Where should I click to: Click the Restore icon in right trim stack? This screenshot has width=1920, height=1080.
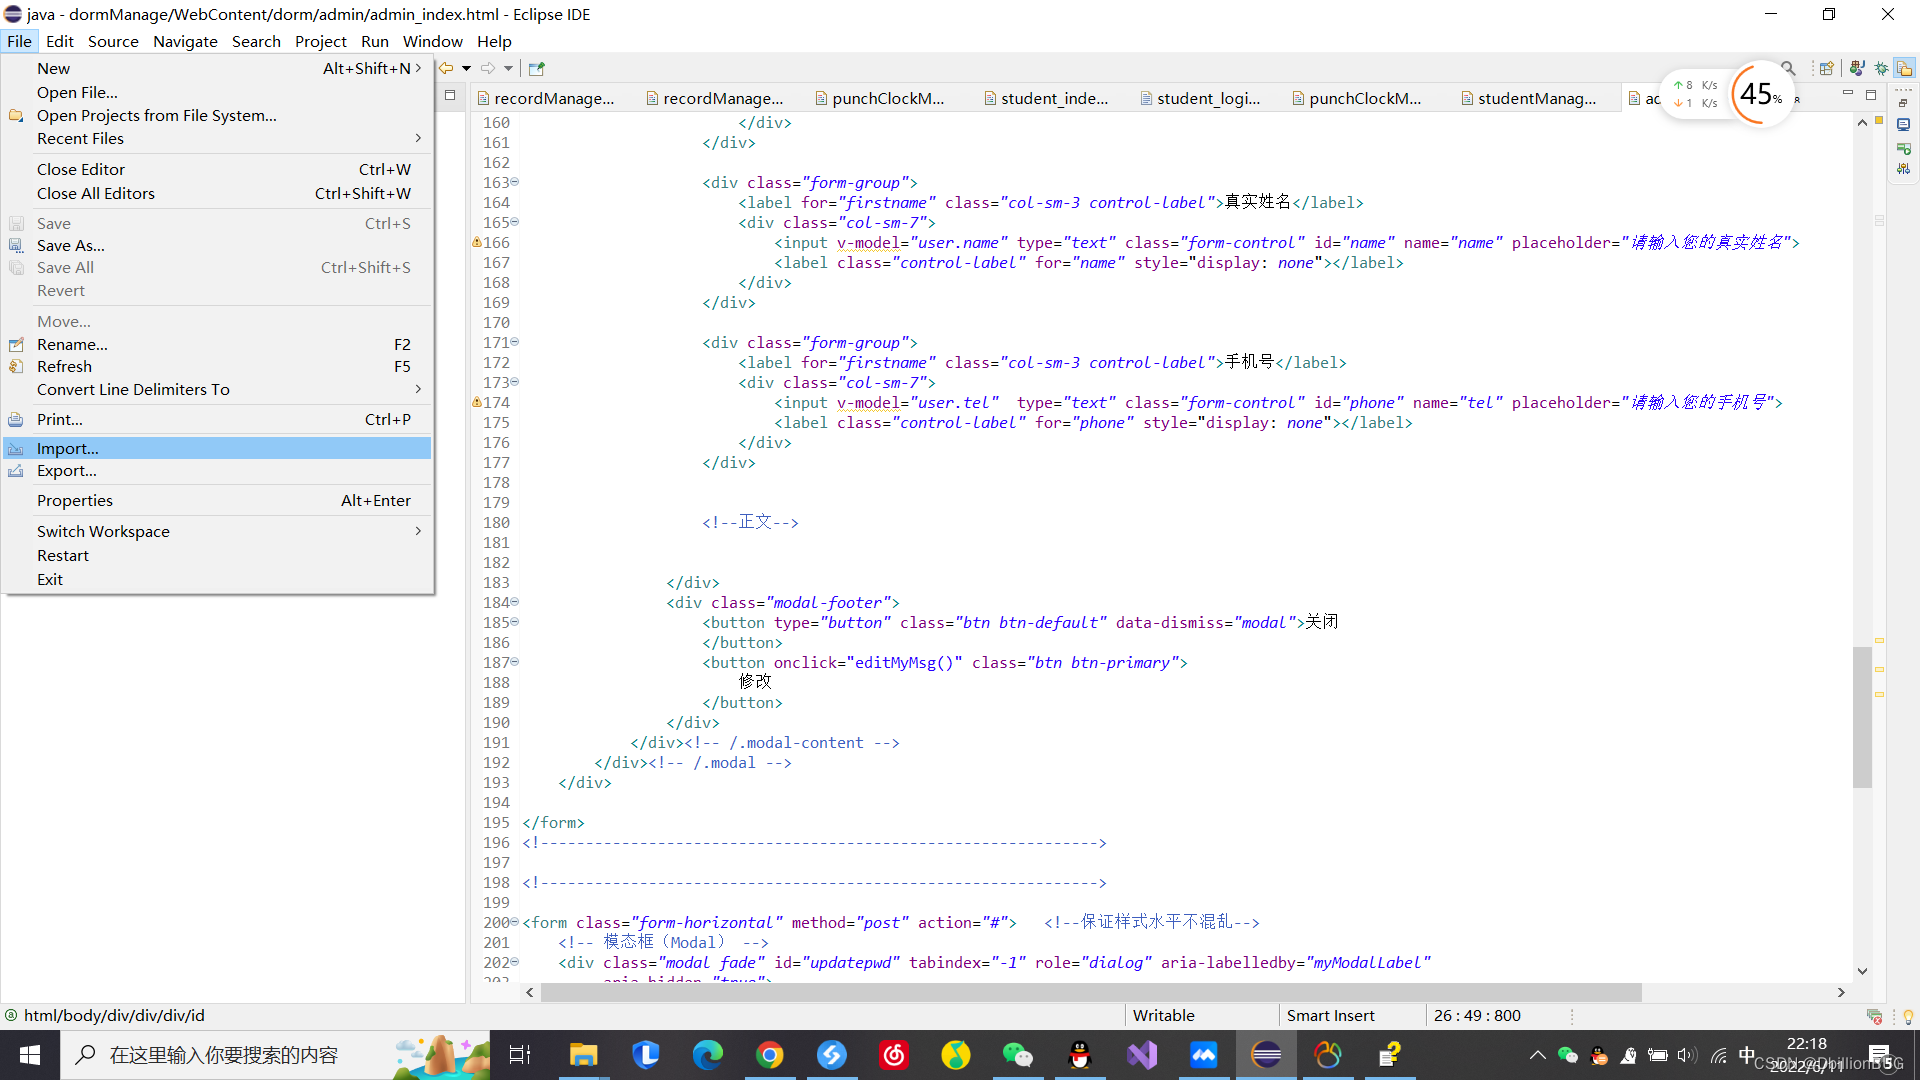[x=1903, y=103]
